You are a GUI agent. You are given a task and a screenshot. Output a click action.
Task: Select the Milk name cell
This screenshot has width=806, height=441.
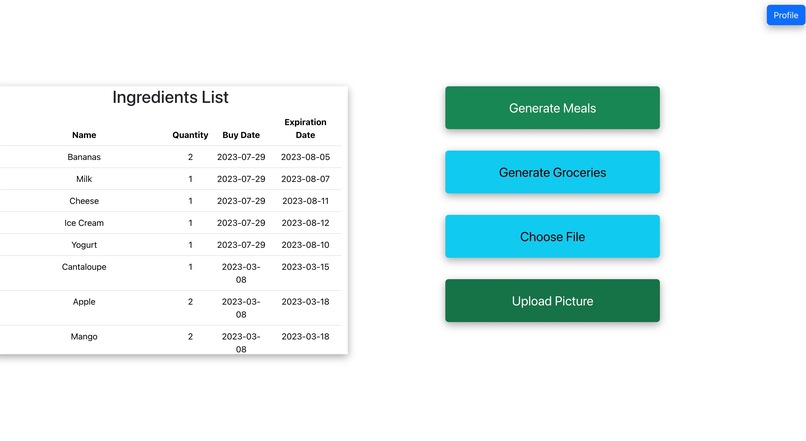(84, 179)
